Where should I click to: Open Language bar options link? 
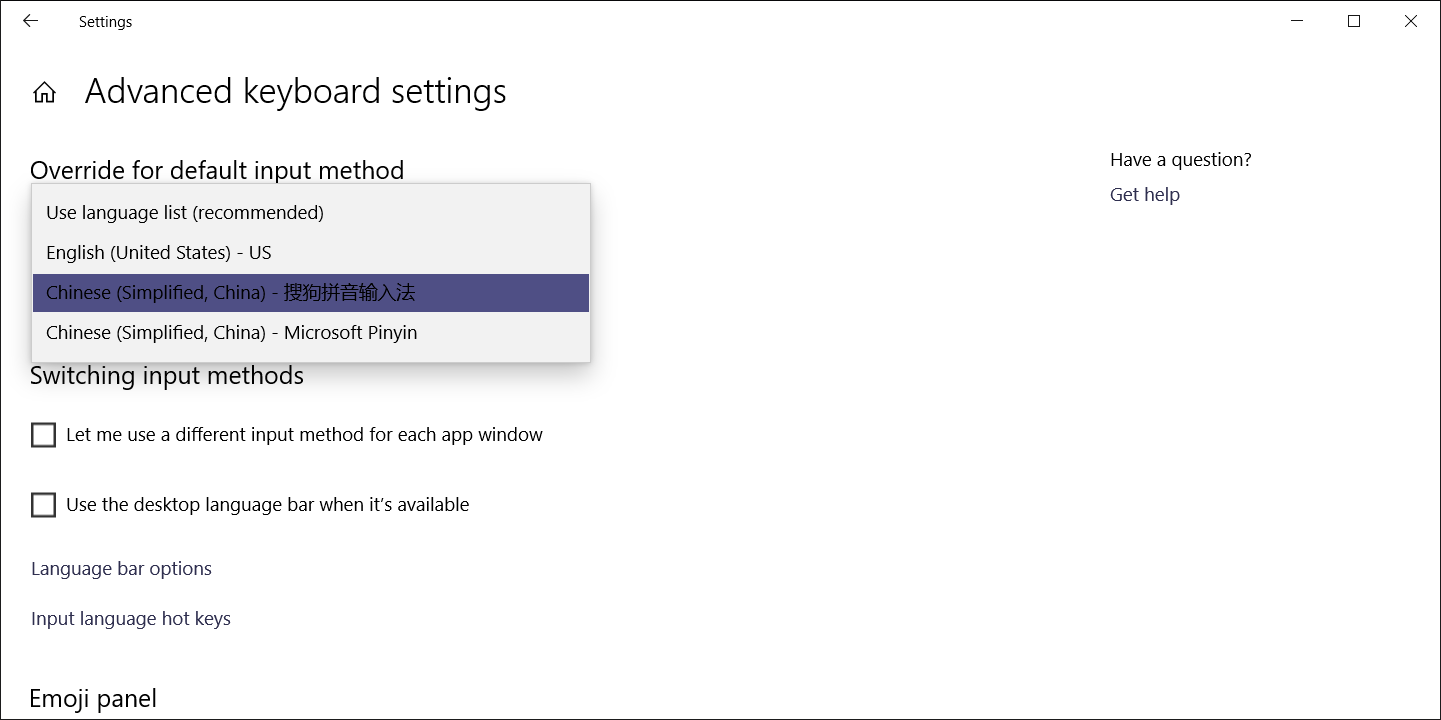(121, 569)
